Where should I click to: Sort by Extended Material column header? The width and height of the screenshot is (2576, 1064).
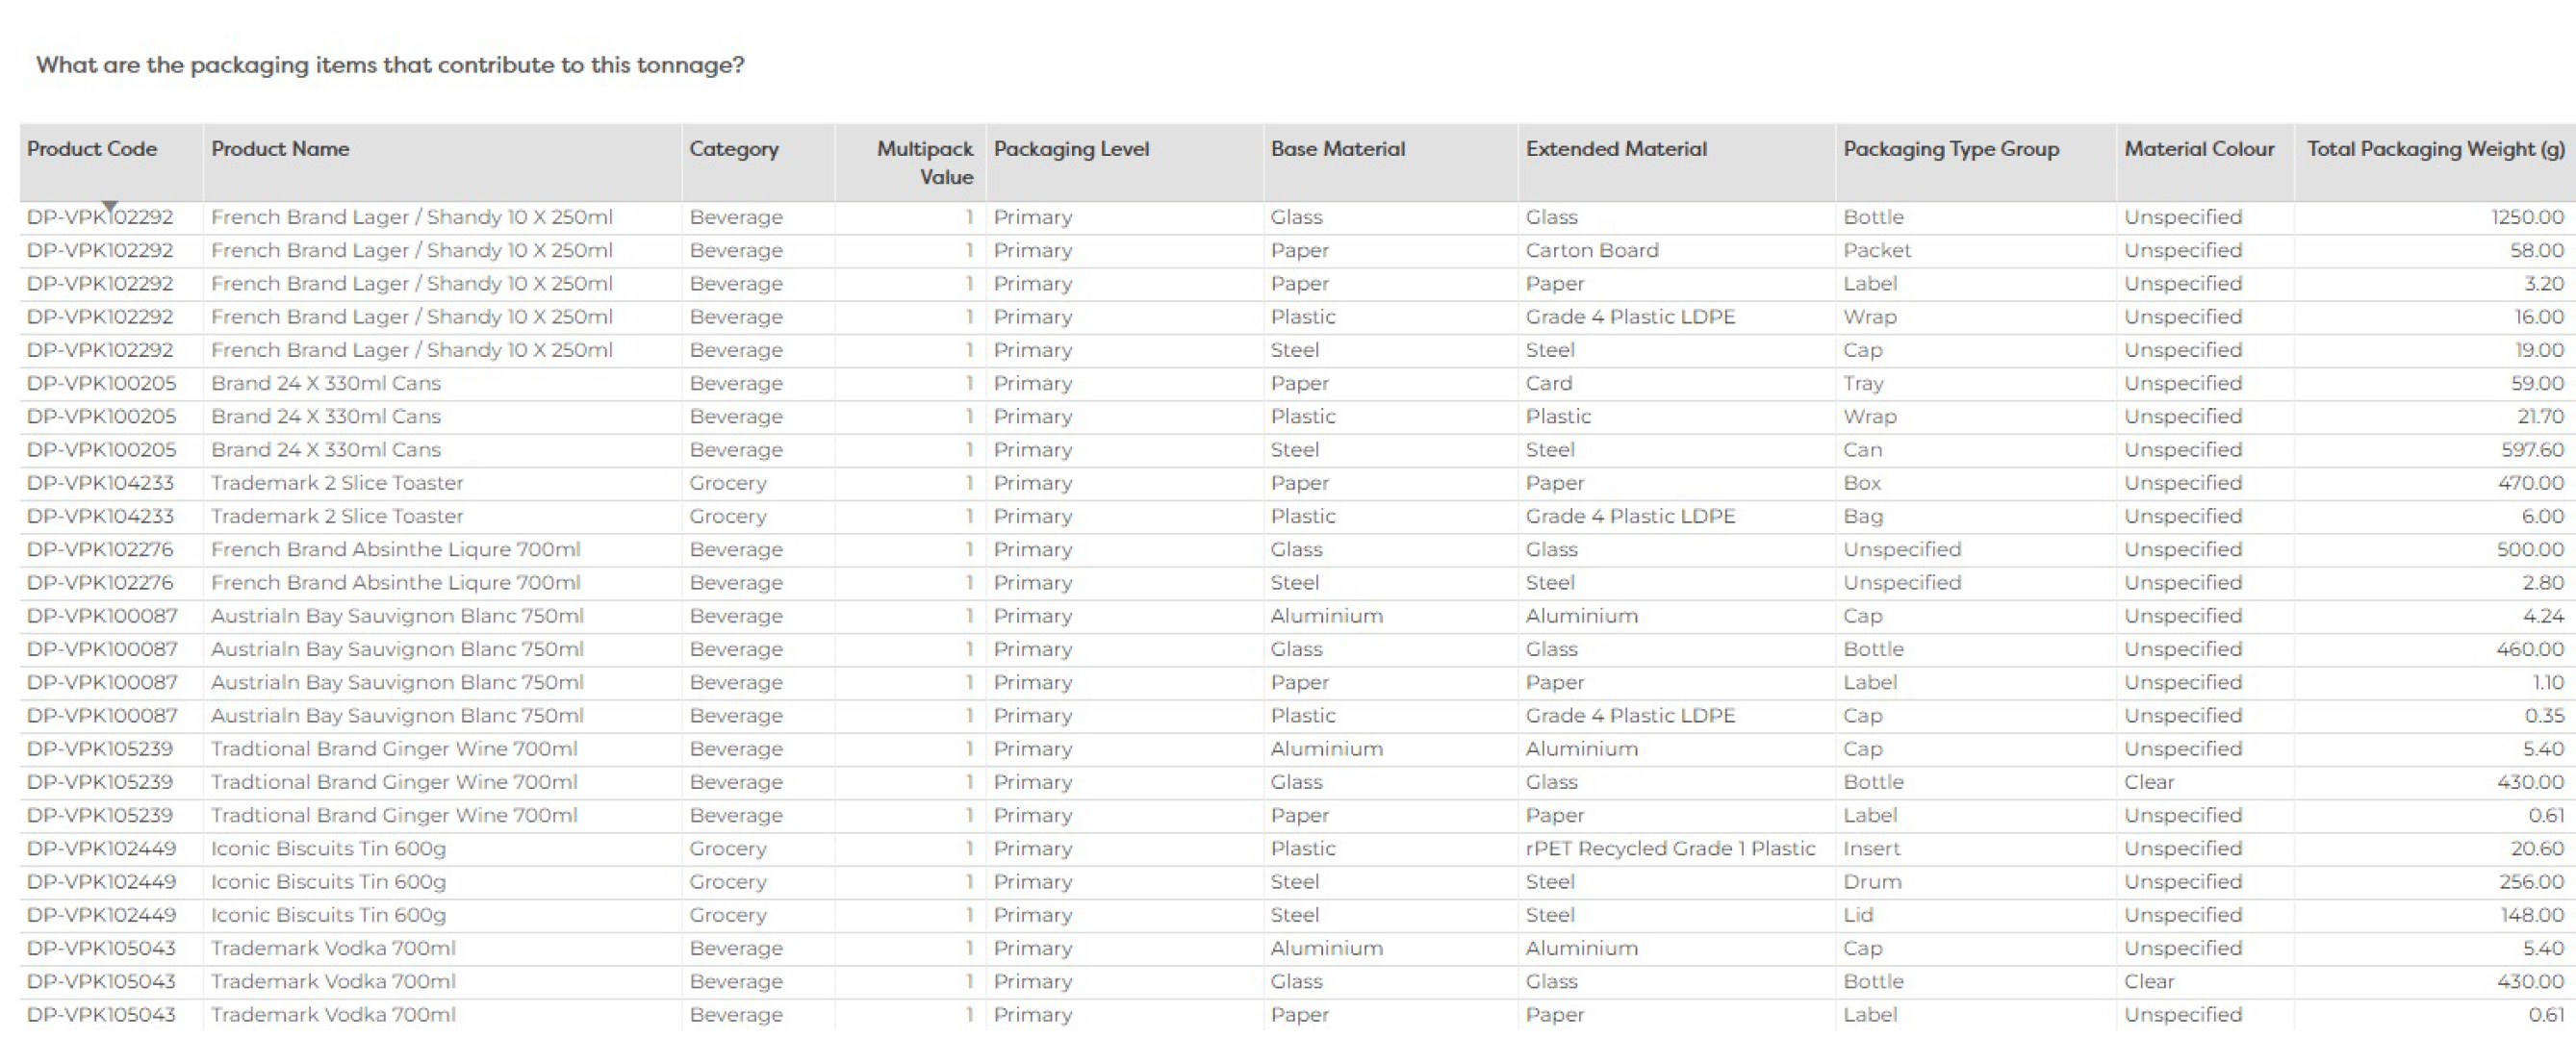click(x=1616, y=149)
